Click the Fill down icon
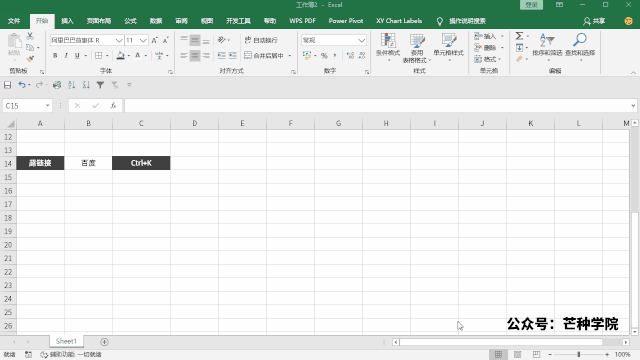Image resolution: width=640 pixels, height=360 pixels. (x=519, y=48)
